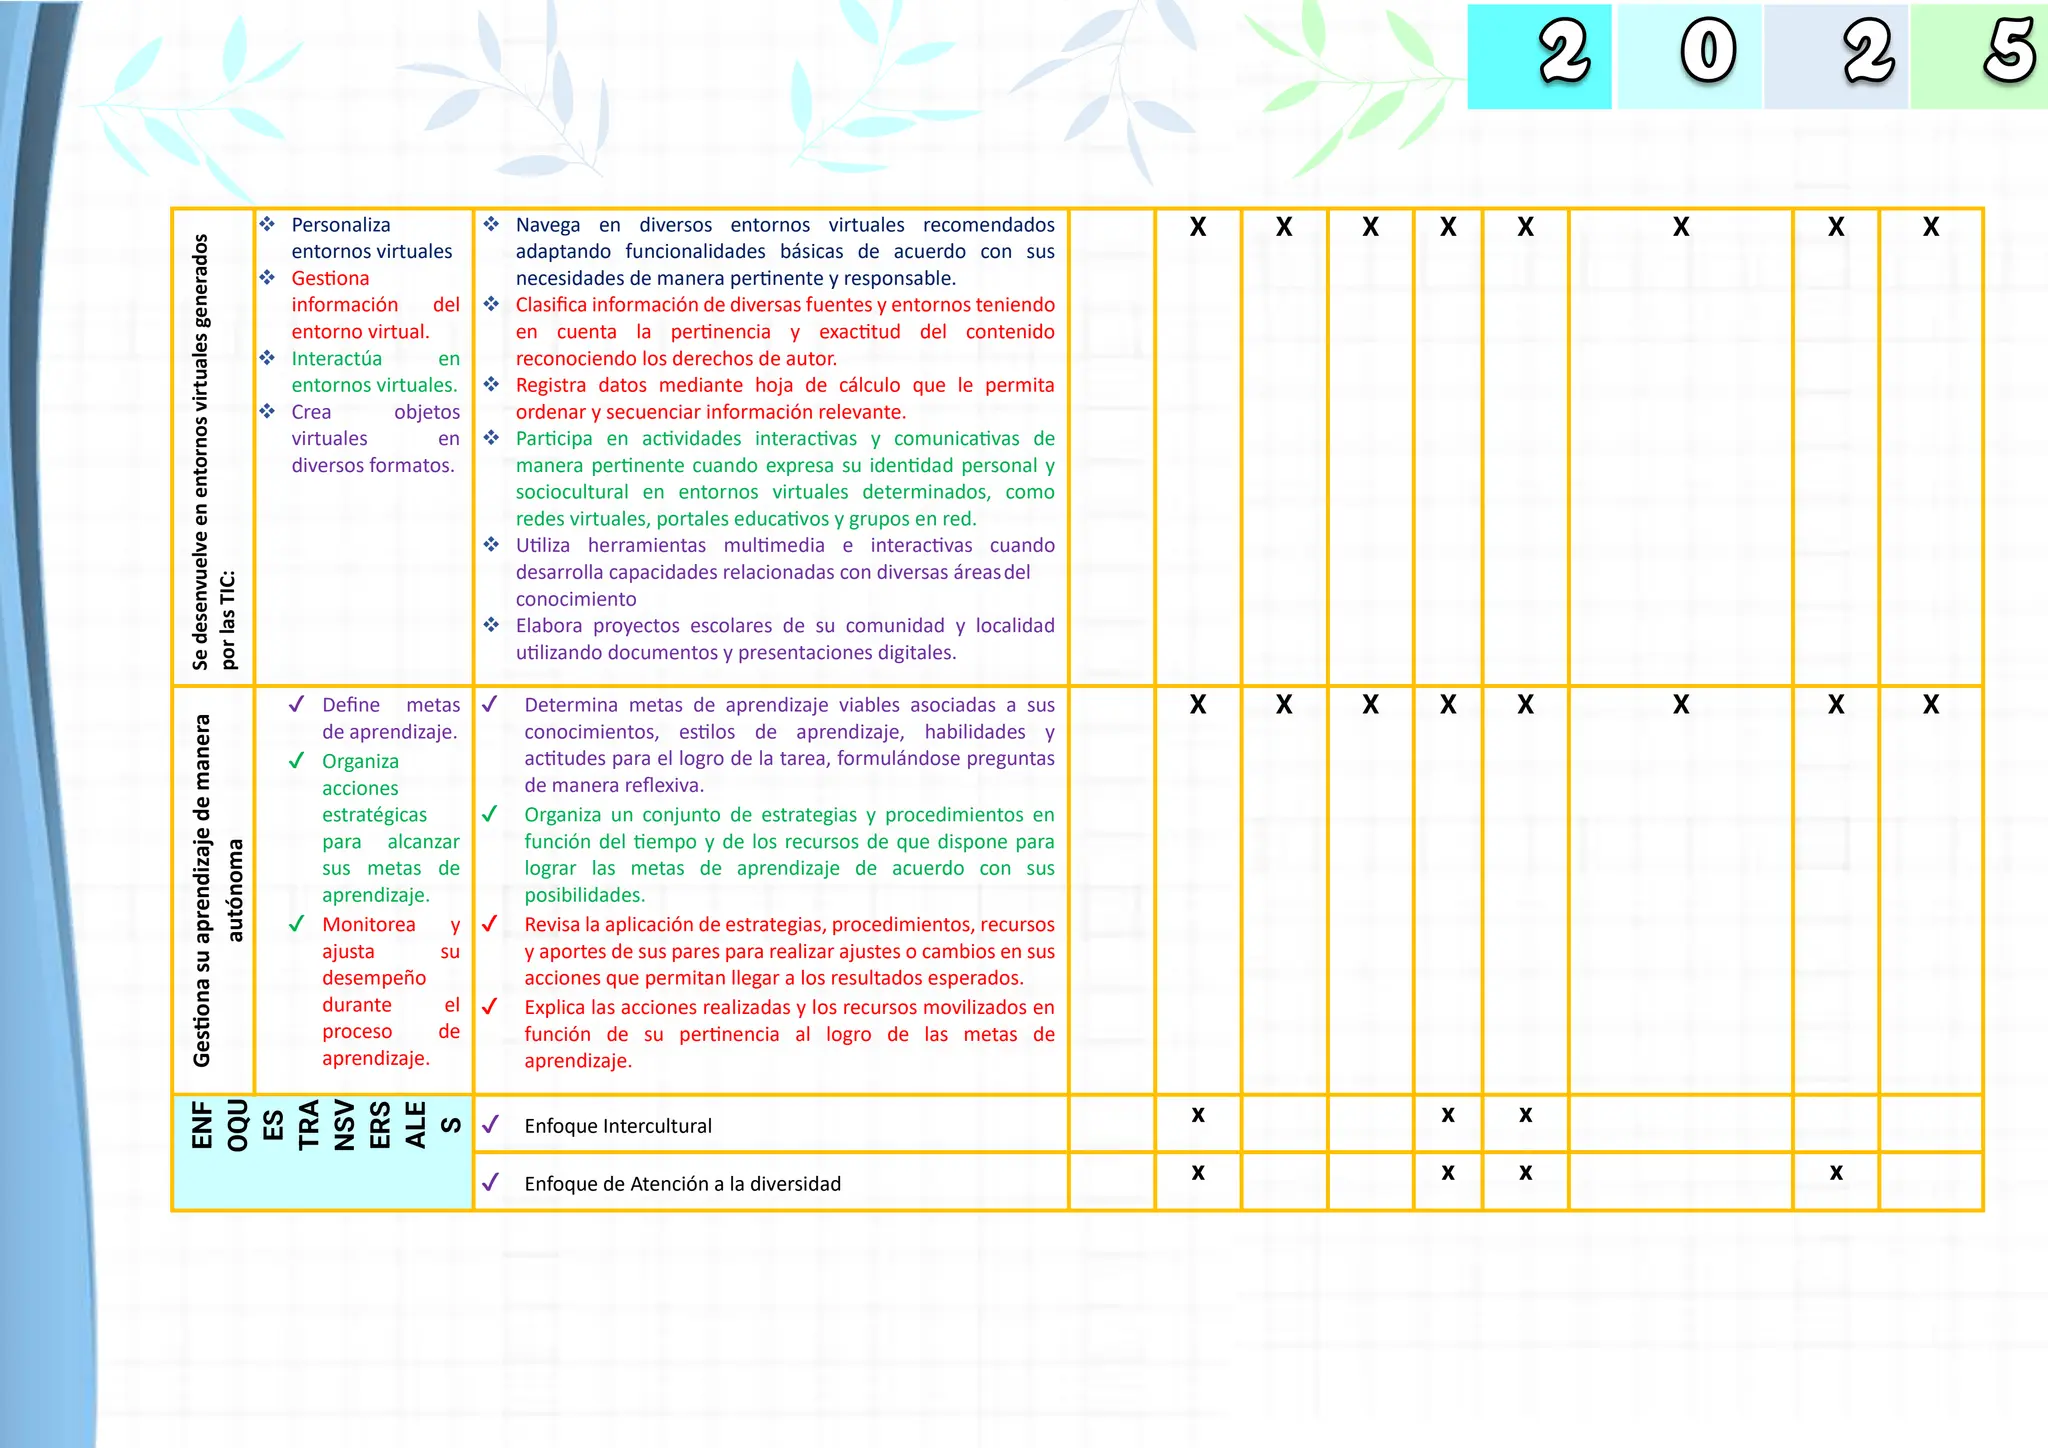
Task: Click the diamond bullet before 'Navega en diversos entornos'
Action: pyautogui.click(x=491, y=224)
